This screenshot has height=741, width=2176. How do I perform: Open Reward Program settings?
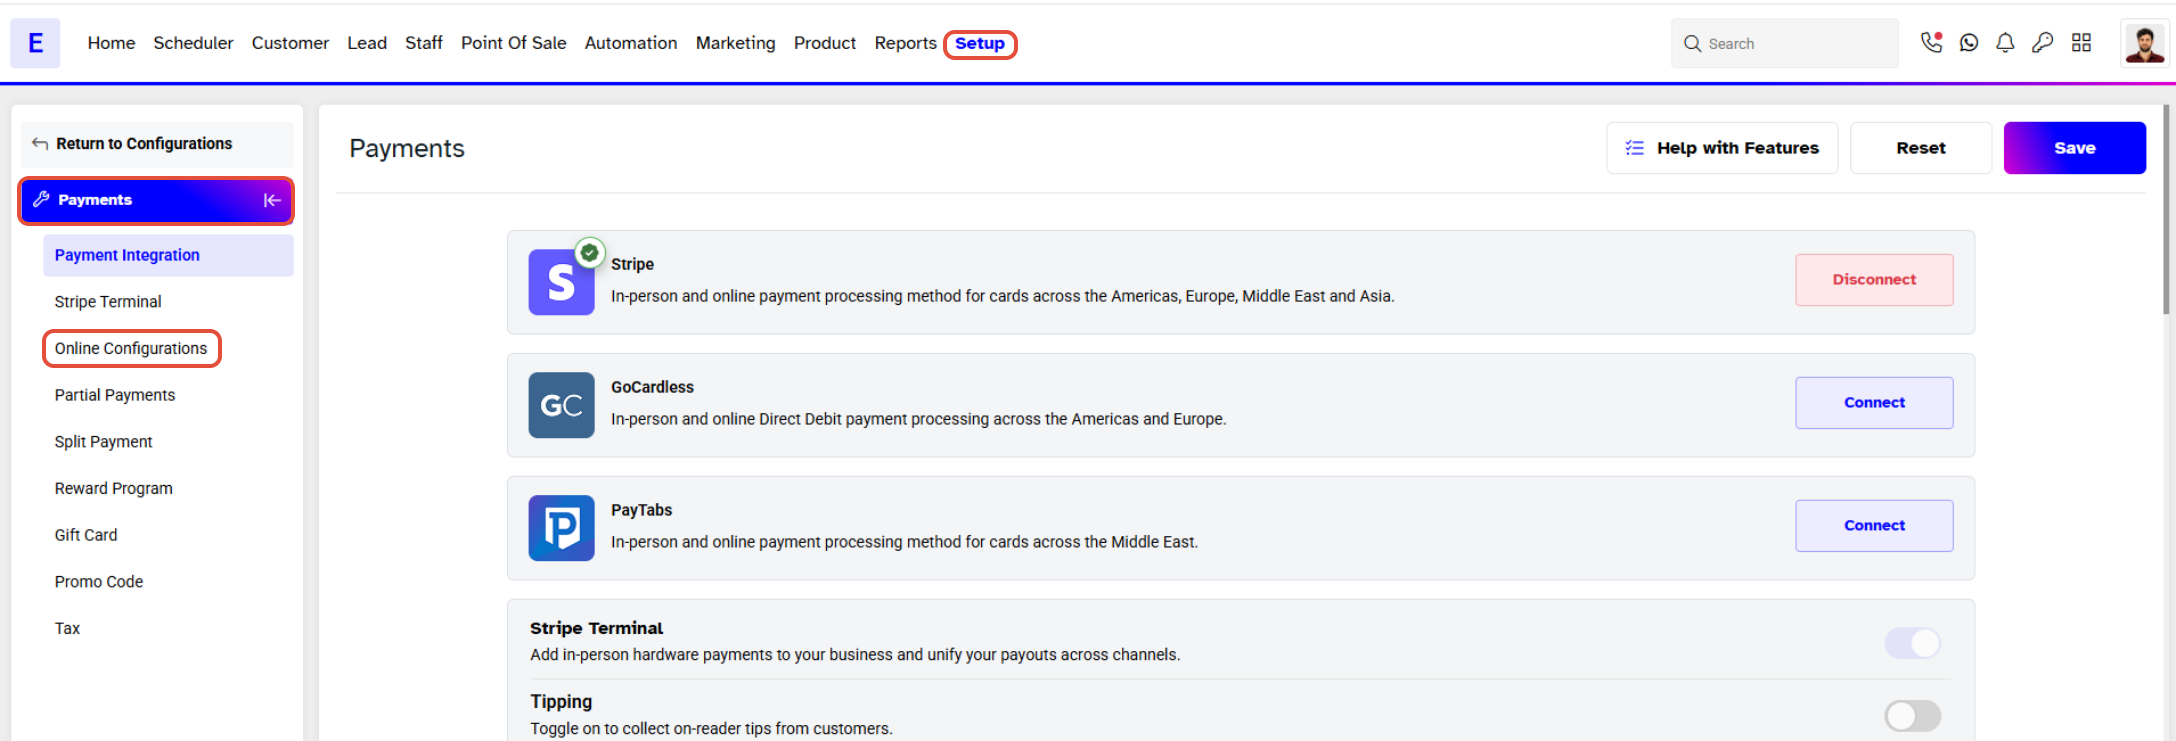click(x=114, y=489)
